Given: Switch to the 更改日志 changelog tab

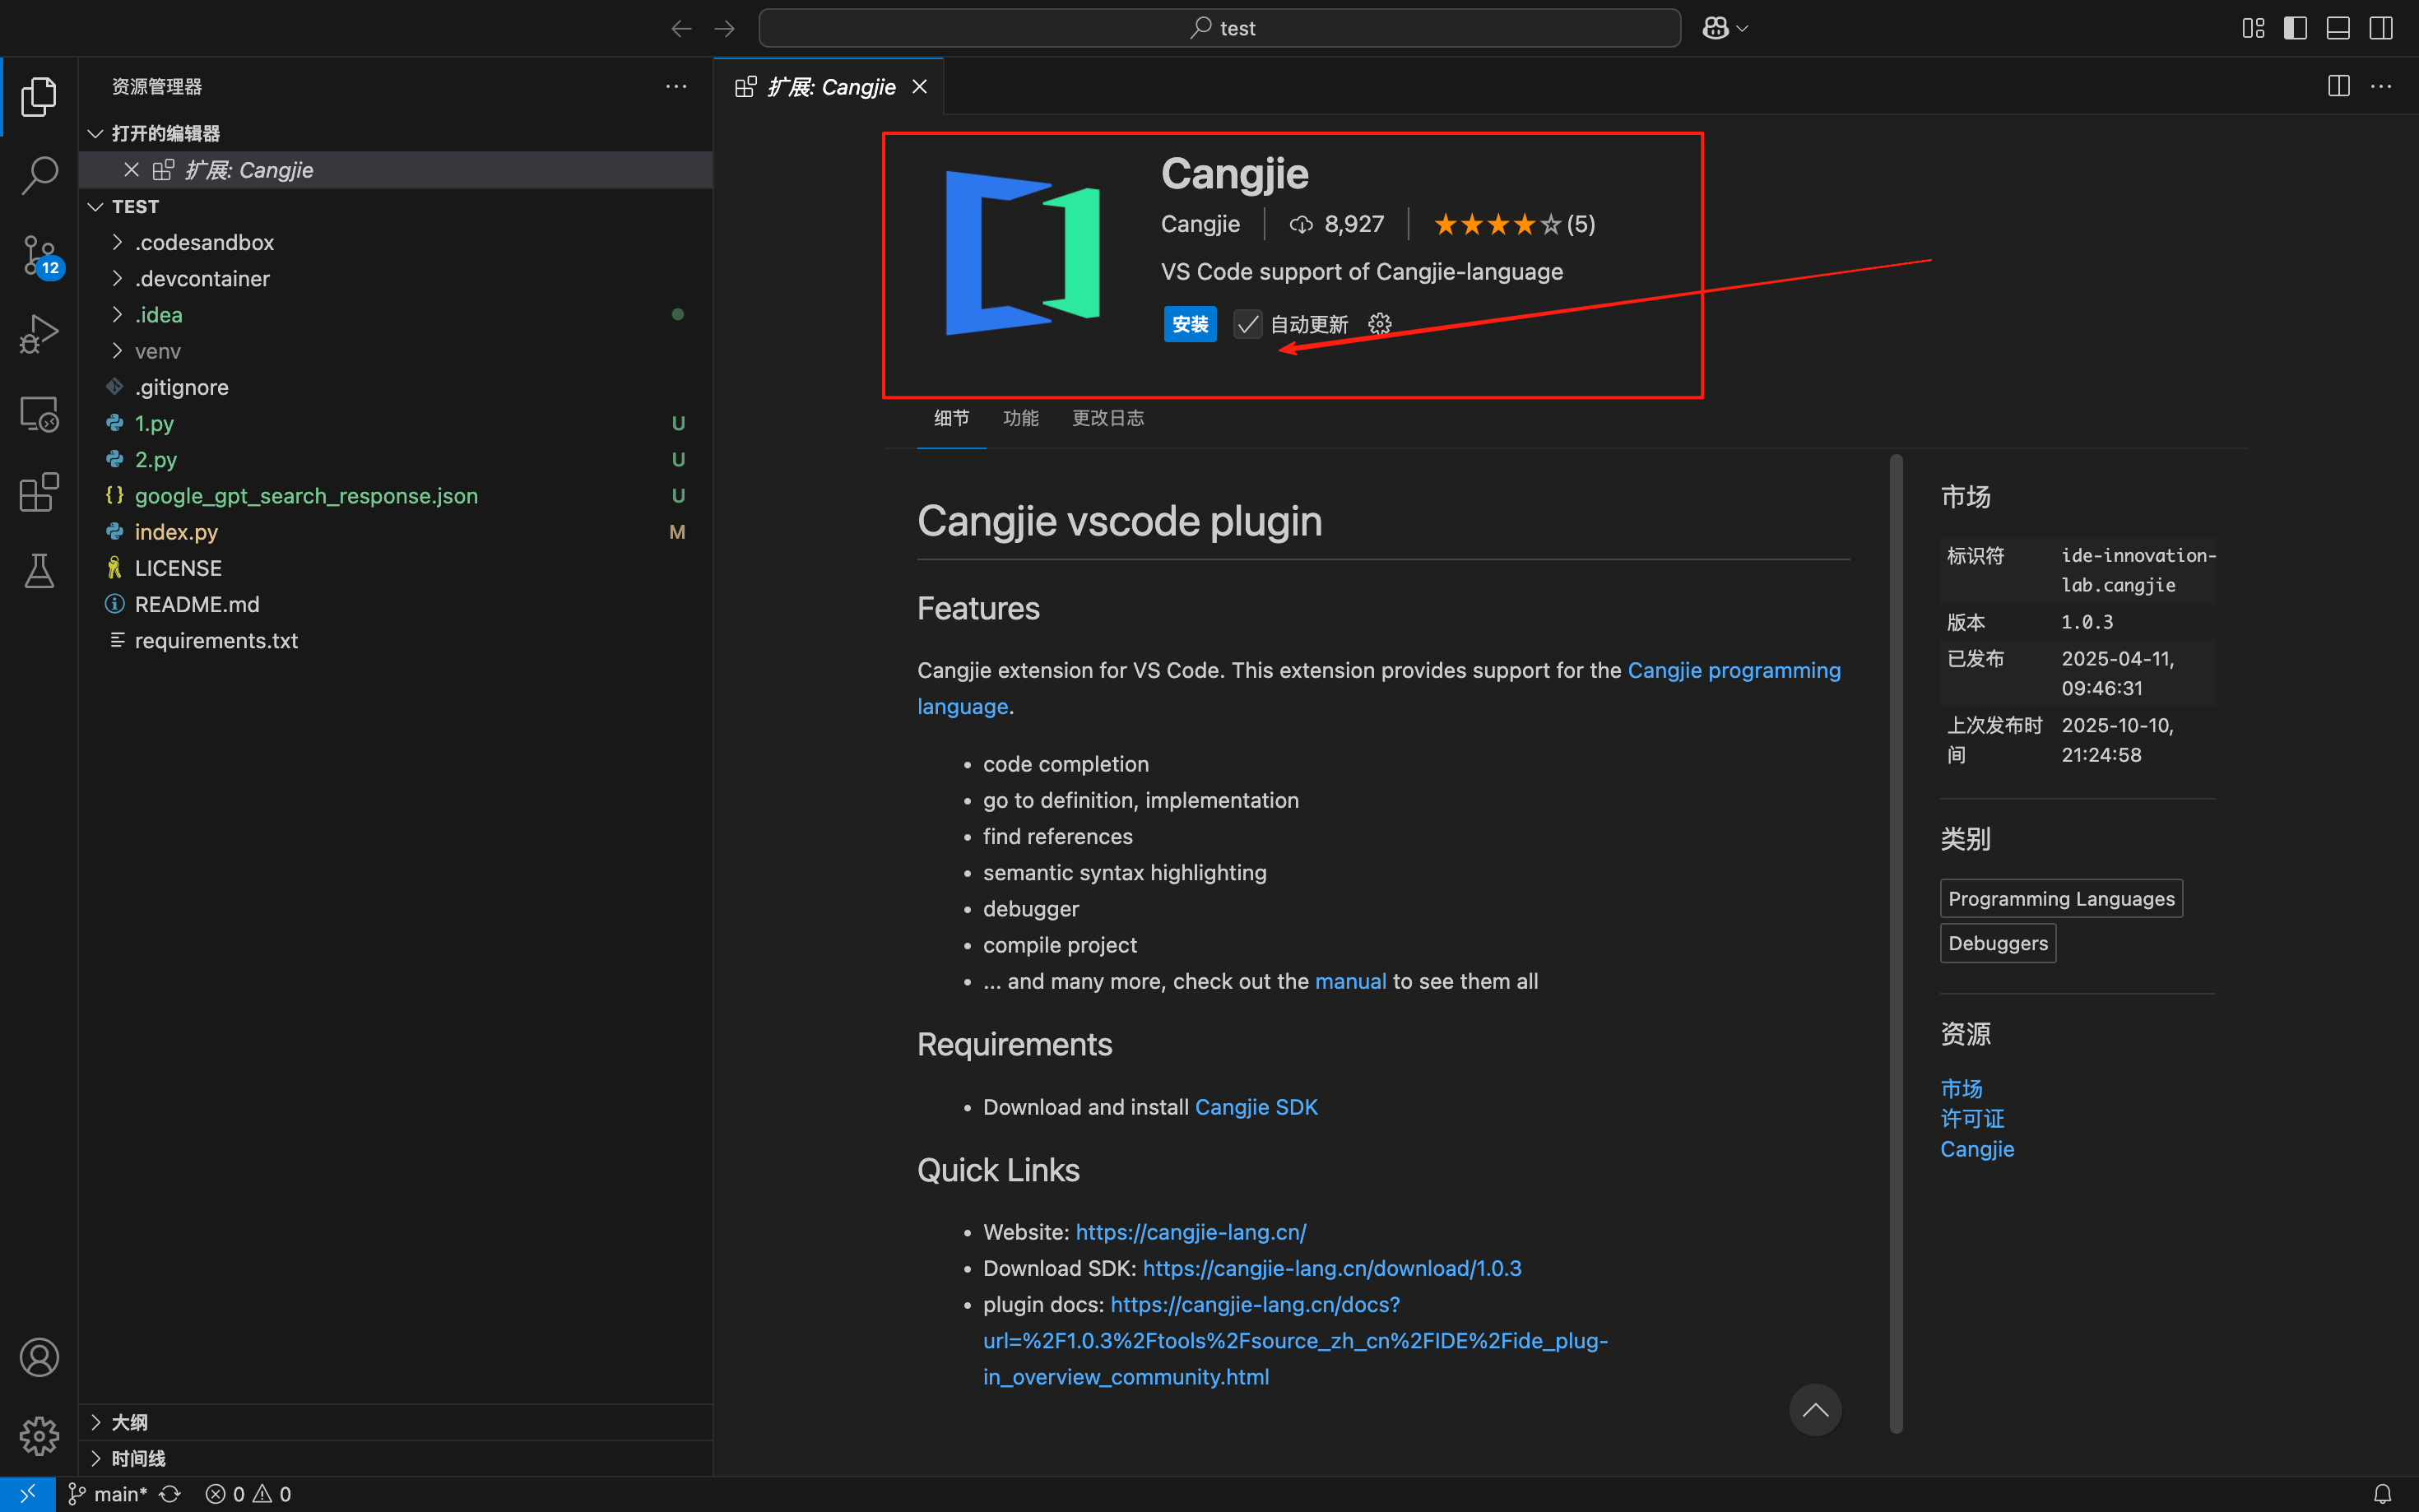Looking at the screenshot, I should [1107, 418].
